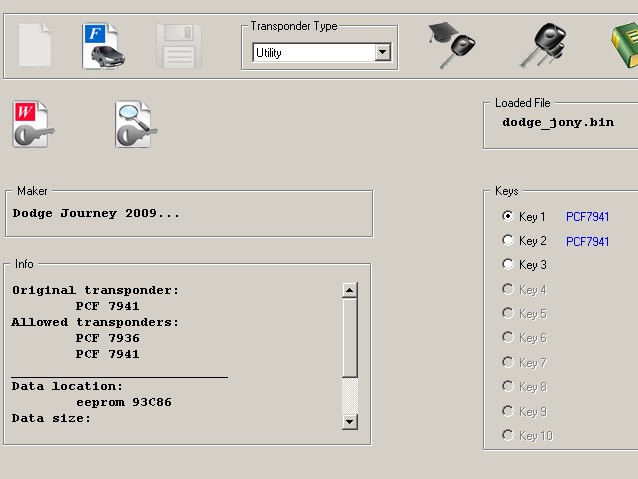Select the Key 1 radio button
Image resolution: width=638 pixels, height=479 pixels.
pyautogui.click(x=507, y=216)
